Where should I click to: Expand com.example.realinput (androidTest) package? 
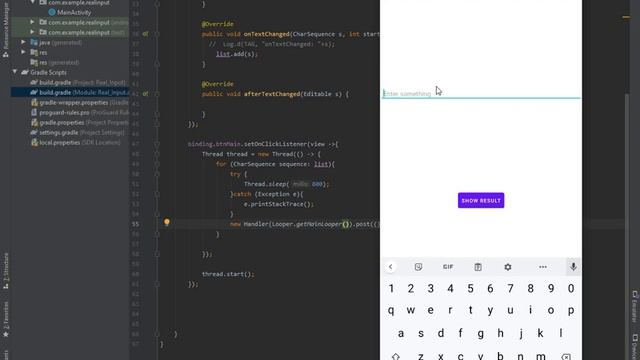tap(32, 22)
